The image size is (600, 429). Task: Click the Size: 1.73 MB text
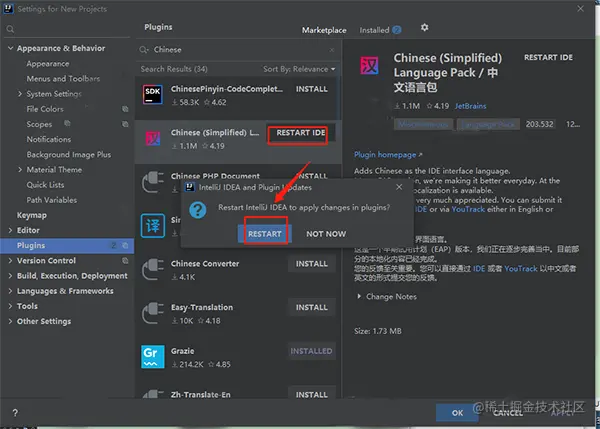(378, 331)
